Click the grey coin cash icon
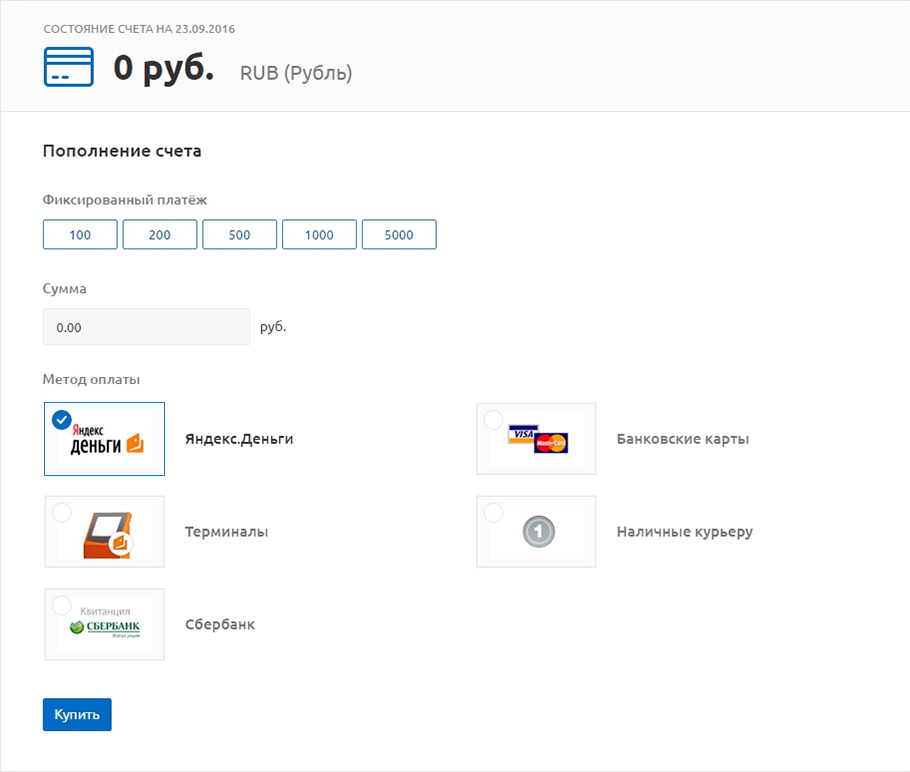This screenshot has width=910, height=772. (x=538, y=533)
